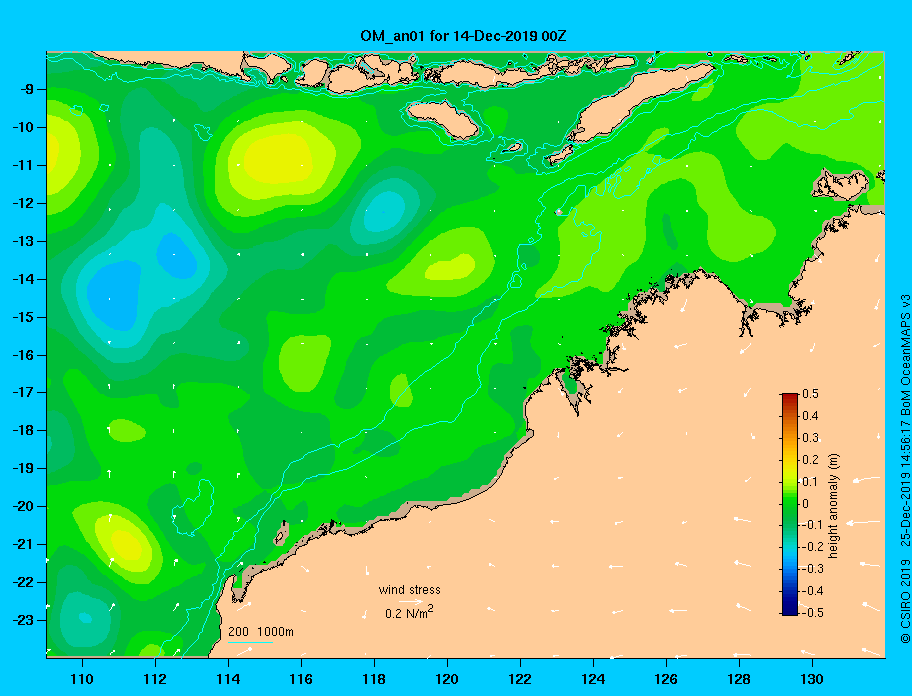Select the CSIRO 2019 BoM OceanMAPS v3 copyright text

pos(905,469)
